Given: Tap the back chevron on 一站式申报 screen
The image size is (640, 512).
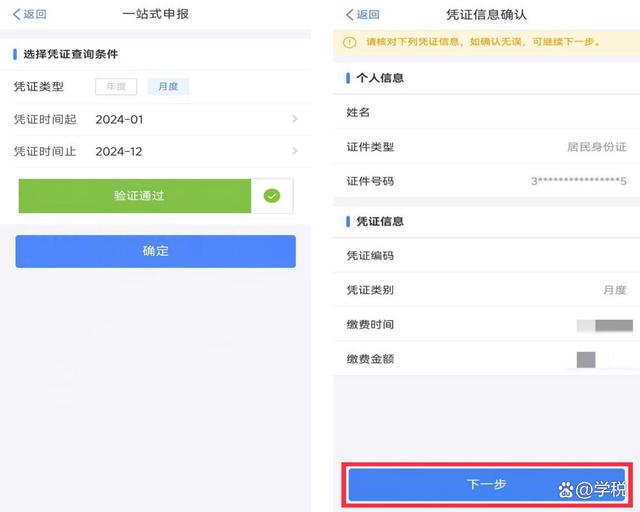Looking at the screenshot, I should click(16, 14).
